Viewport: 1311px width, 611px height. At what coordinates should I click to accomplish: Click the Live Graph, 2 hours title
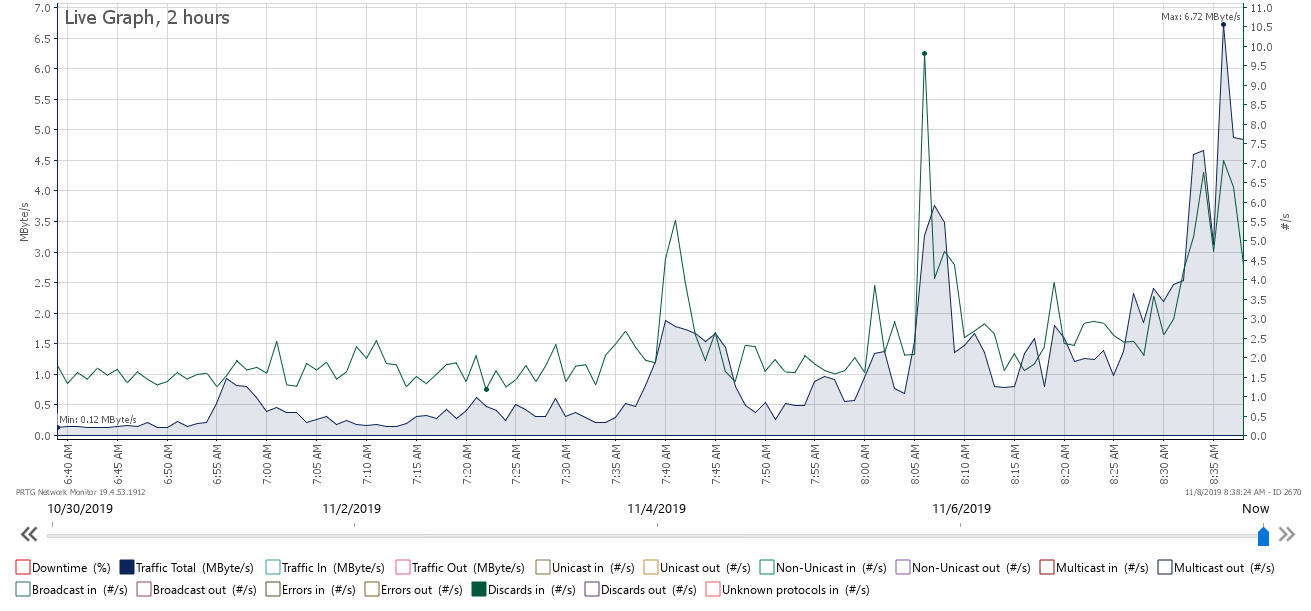[148, 17]
